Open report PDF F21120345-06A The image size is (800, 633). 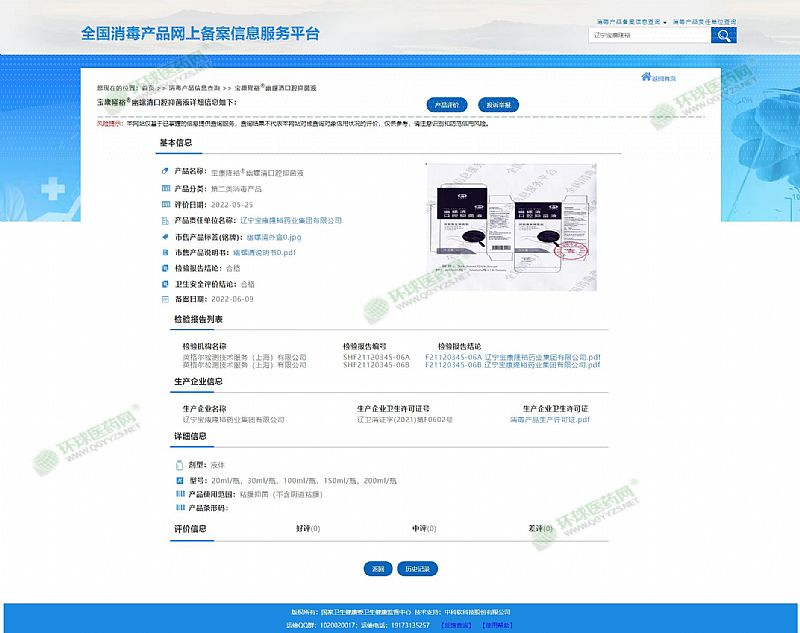tap(513, 357)
